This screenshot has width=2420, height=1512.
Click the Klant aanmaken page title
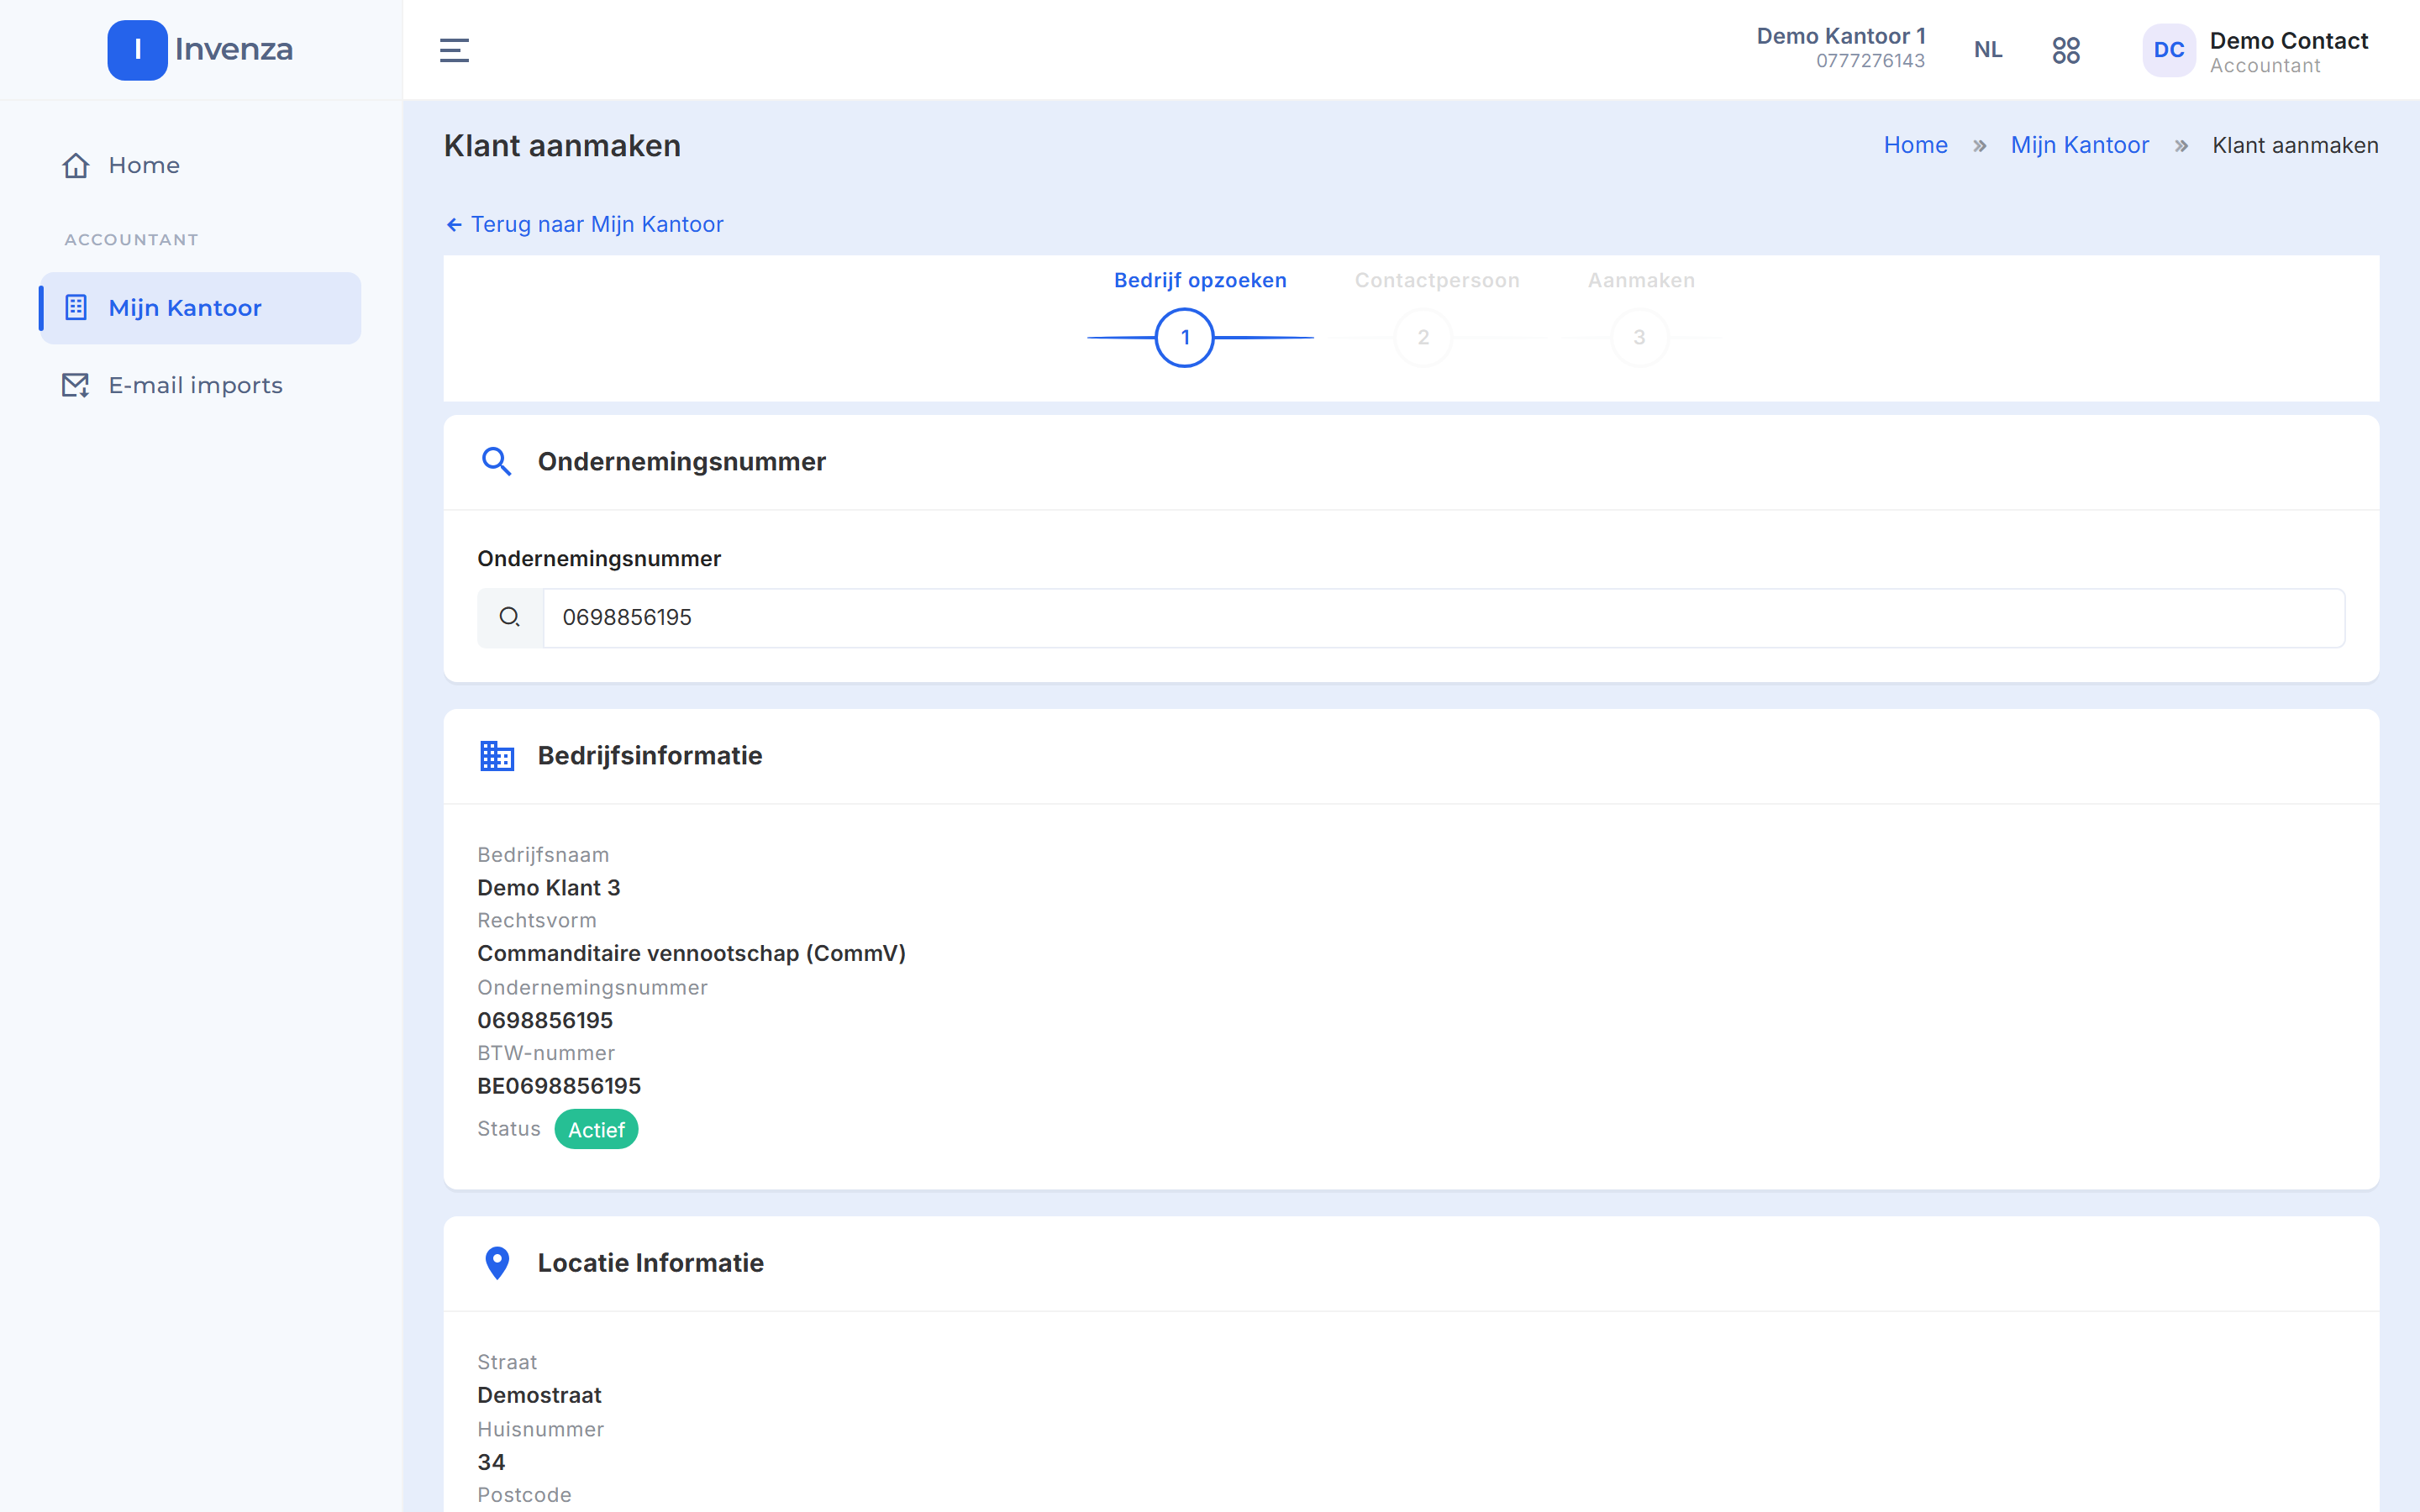click(x=562, y=146)
